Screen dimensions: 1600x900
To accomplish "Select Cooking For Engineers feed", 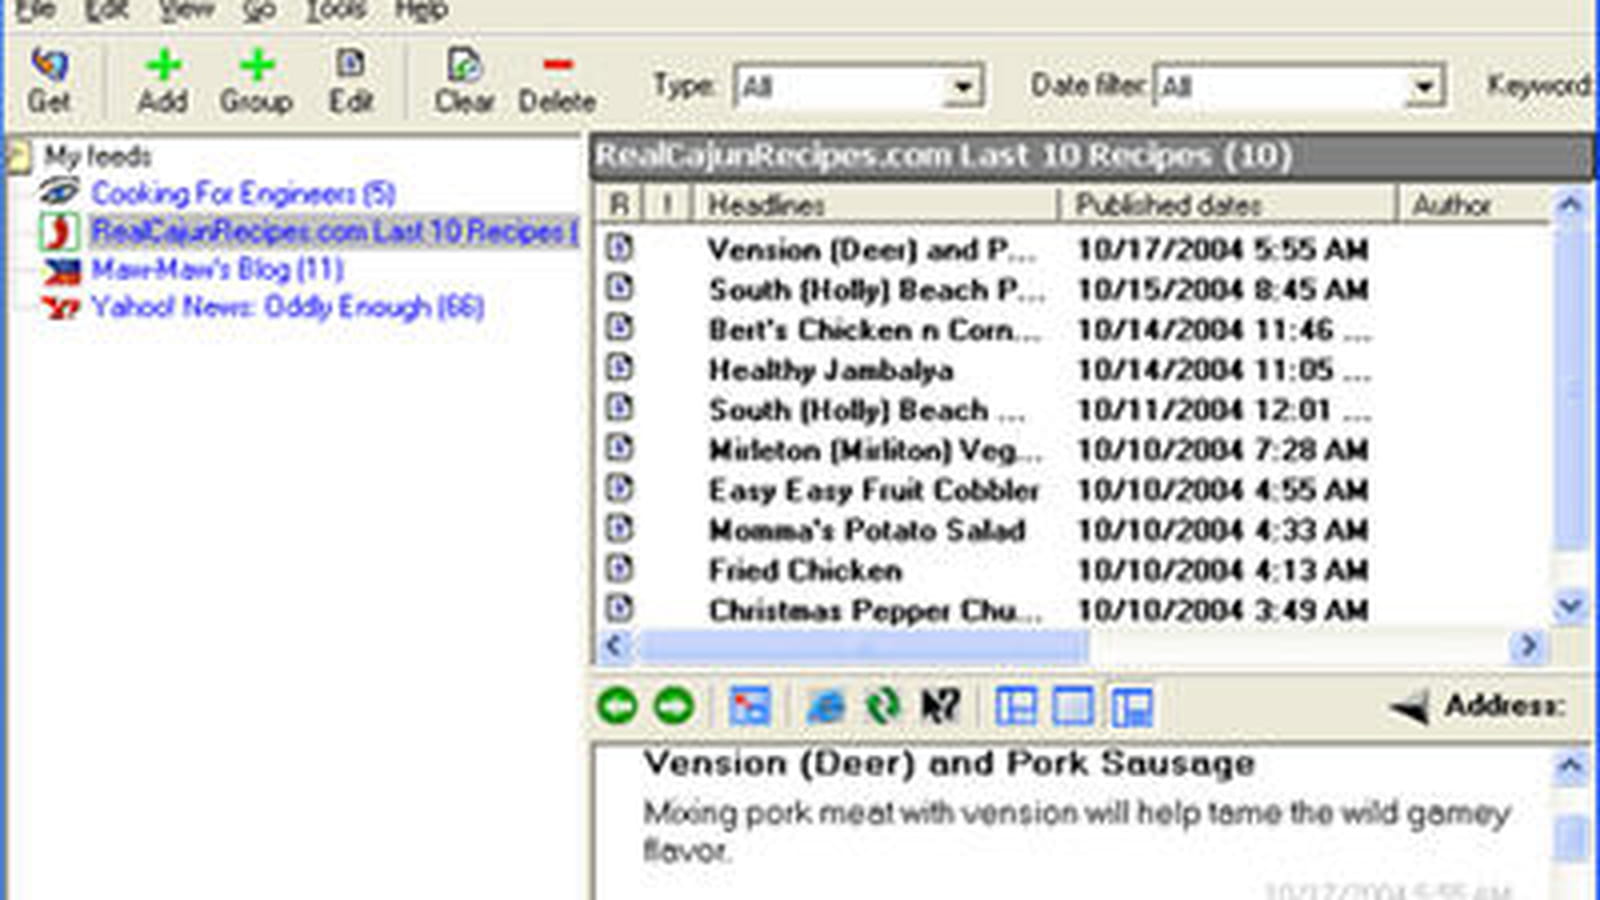I will [x=243, y=193].
